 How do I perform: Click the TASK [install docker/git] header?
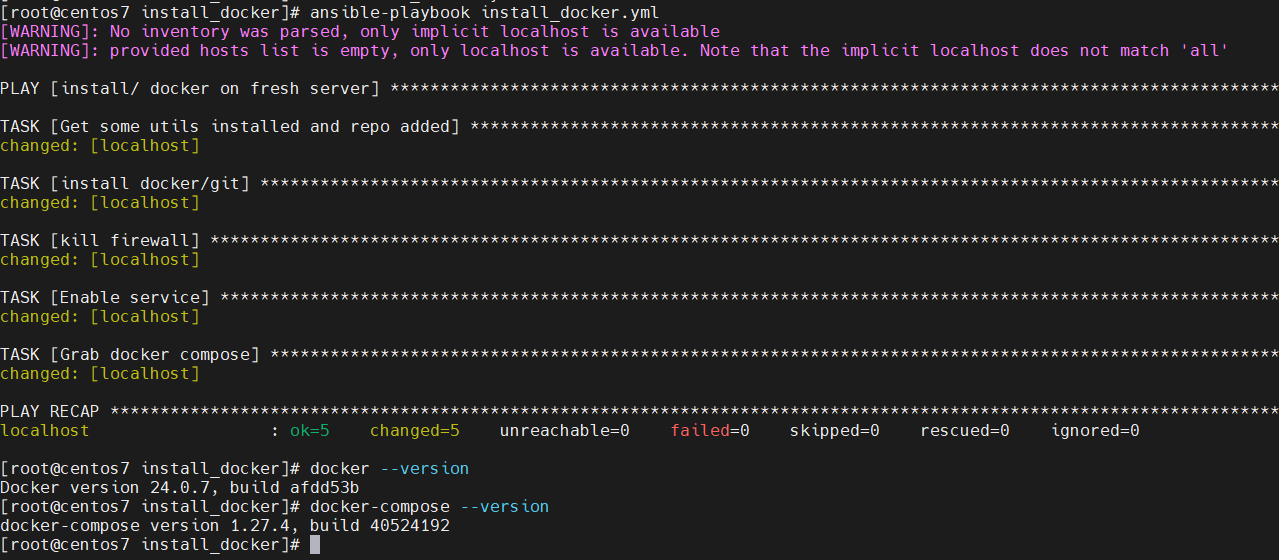click(x=125, y=183)
